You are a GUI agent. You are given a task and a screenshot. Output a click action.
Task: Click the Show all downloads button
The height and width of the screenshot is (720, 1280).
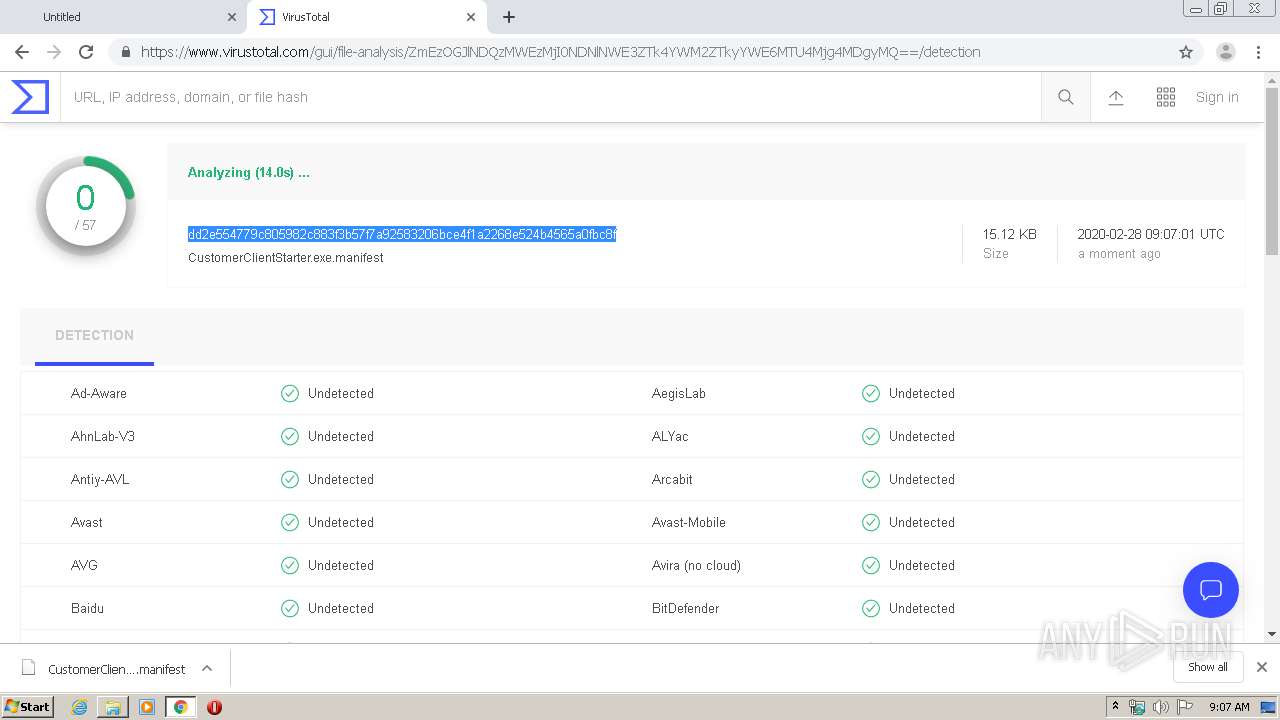tap(1208, 667)
